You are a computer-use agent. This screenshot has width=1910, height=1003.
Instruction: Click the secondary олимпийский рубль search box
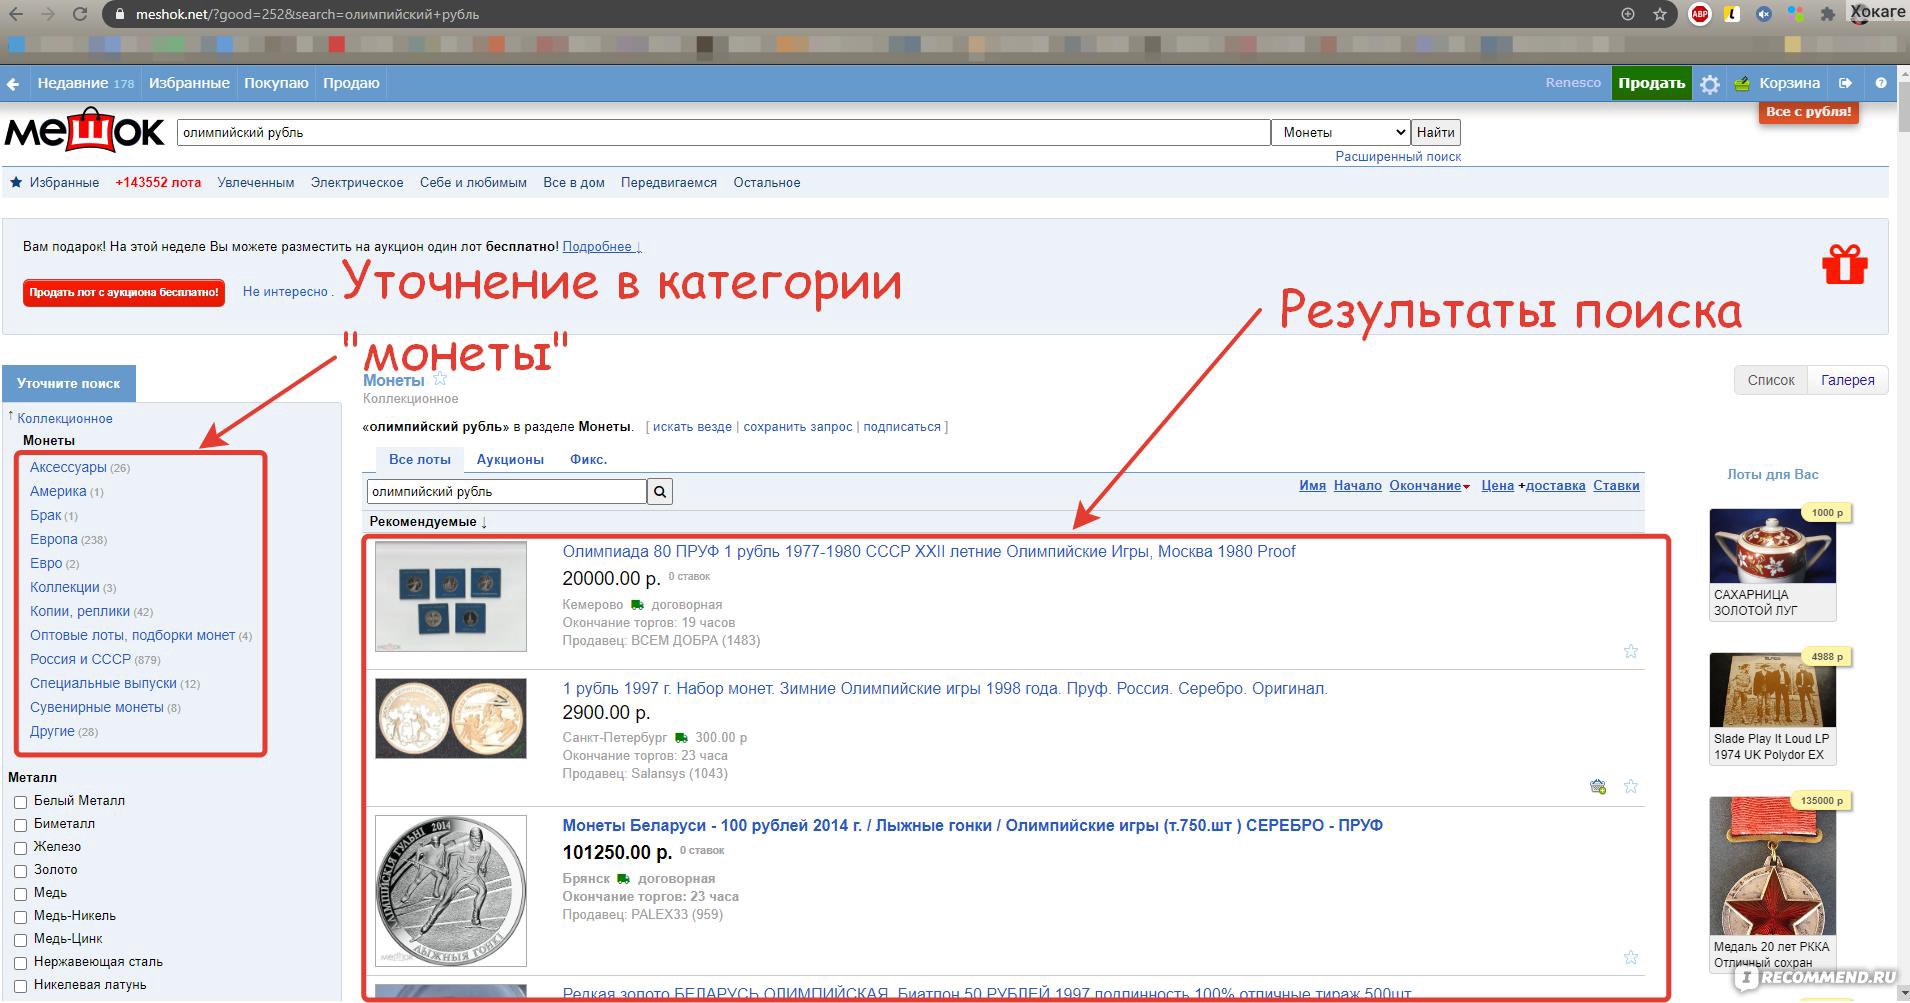coord(507,491)
